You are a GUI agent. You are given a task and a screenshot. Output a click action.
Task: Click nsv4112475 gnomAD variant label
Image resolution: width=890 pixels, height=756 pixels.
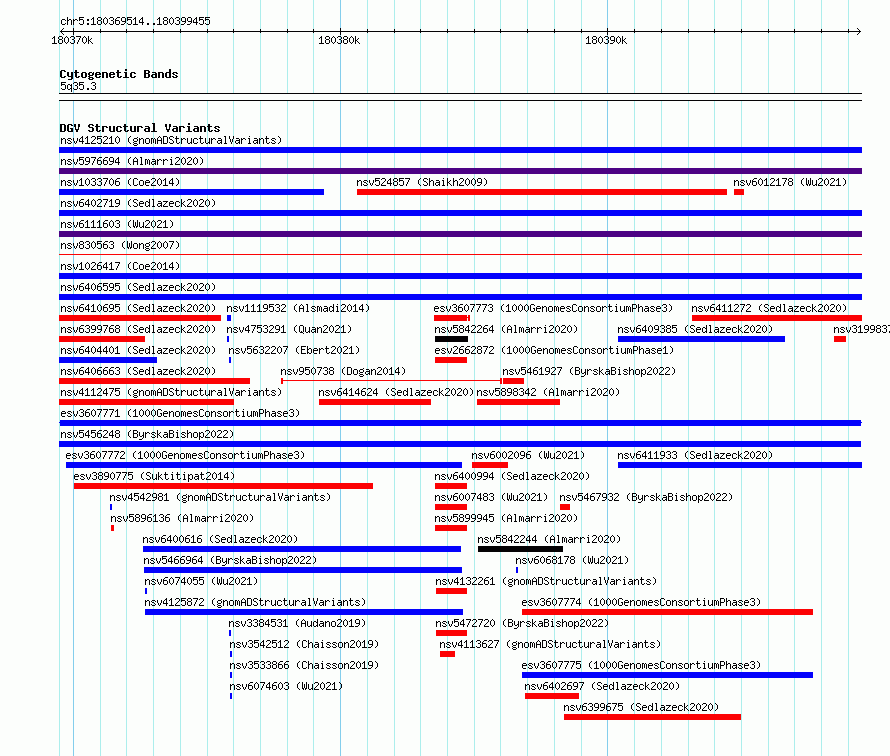[171, 392]
